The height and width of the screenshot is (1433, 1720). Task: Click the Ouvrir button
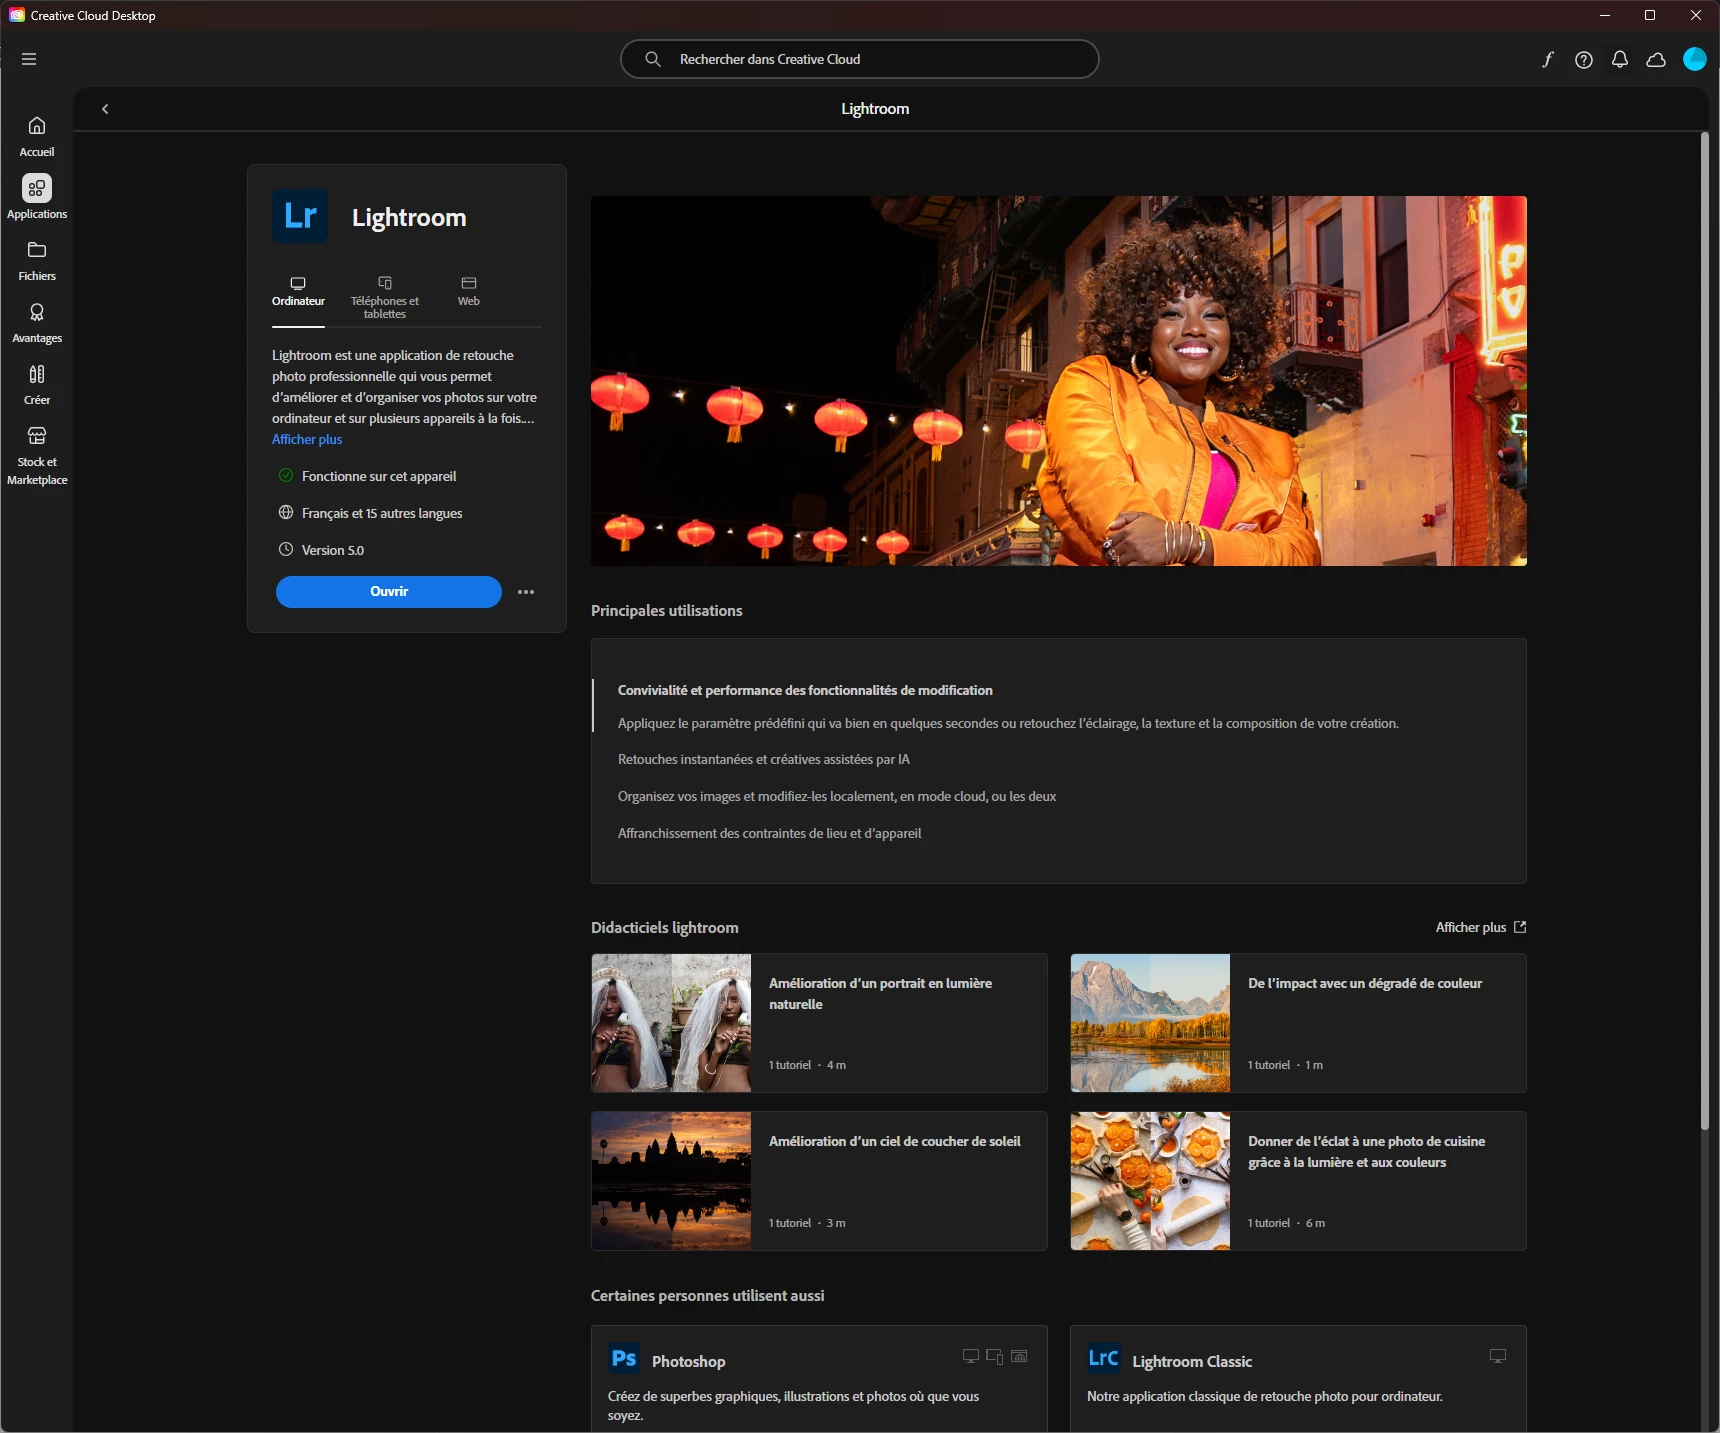[389, 592]
